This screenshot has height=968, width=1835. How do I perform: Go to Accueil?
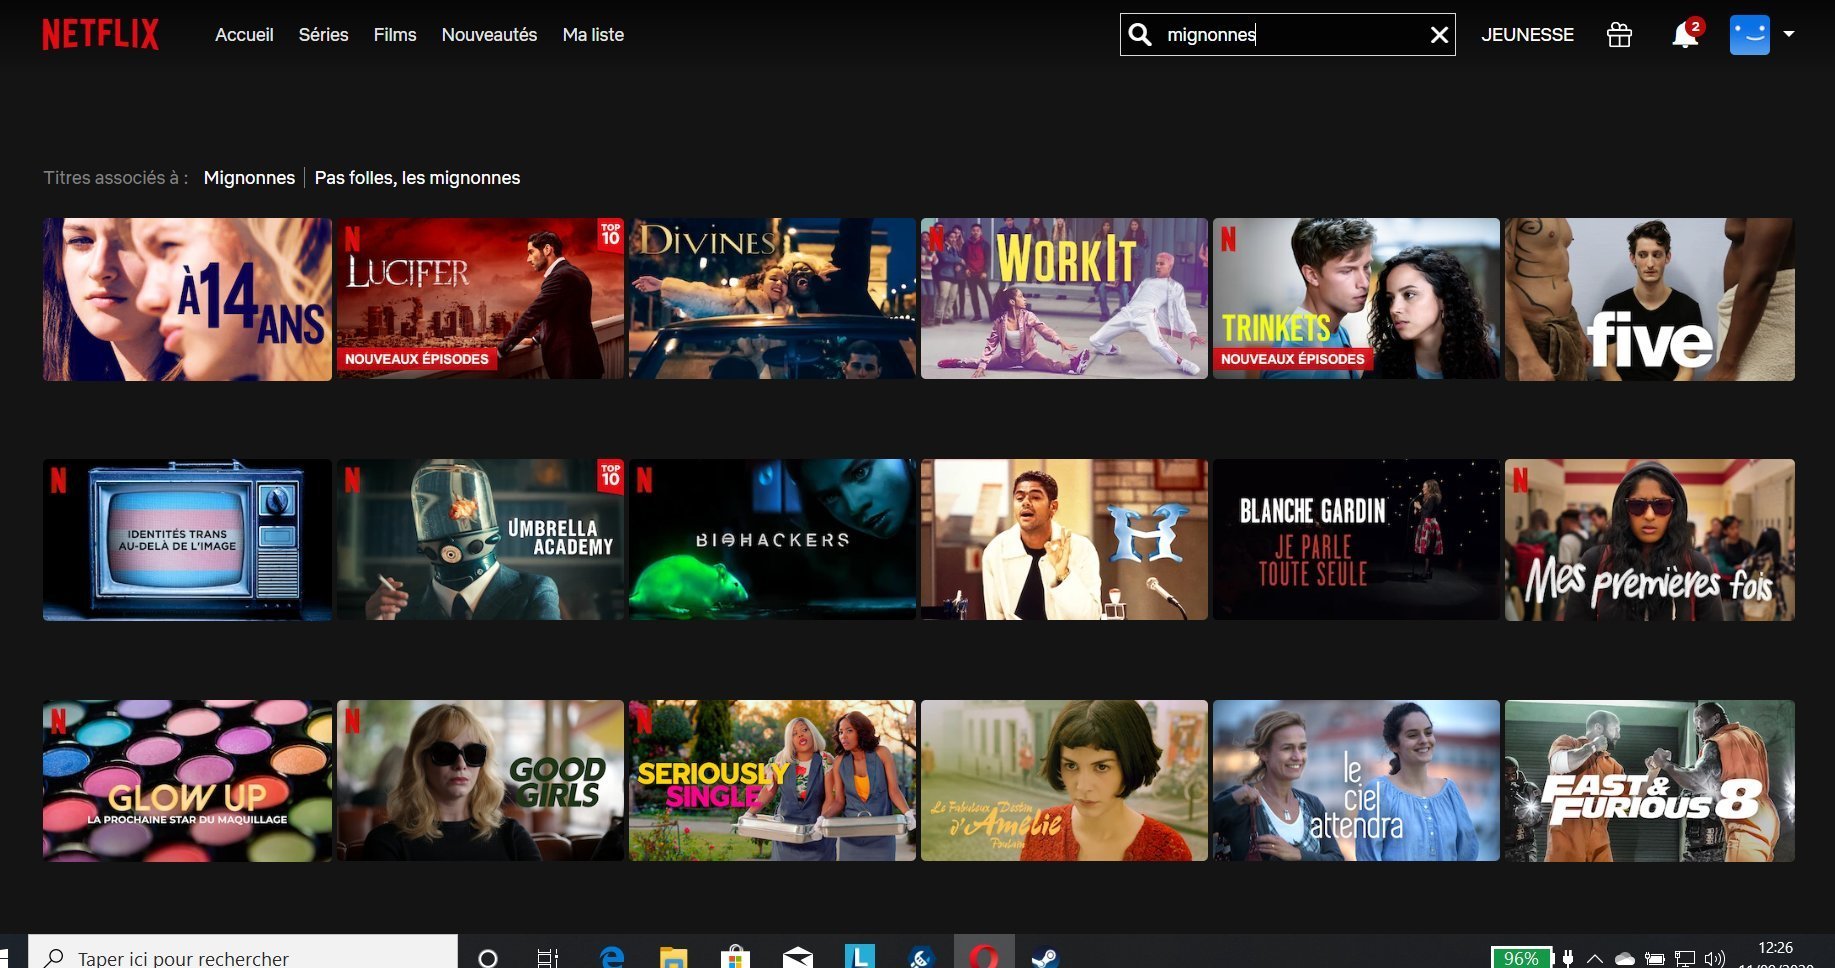(x=244, y=35)
